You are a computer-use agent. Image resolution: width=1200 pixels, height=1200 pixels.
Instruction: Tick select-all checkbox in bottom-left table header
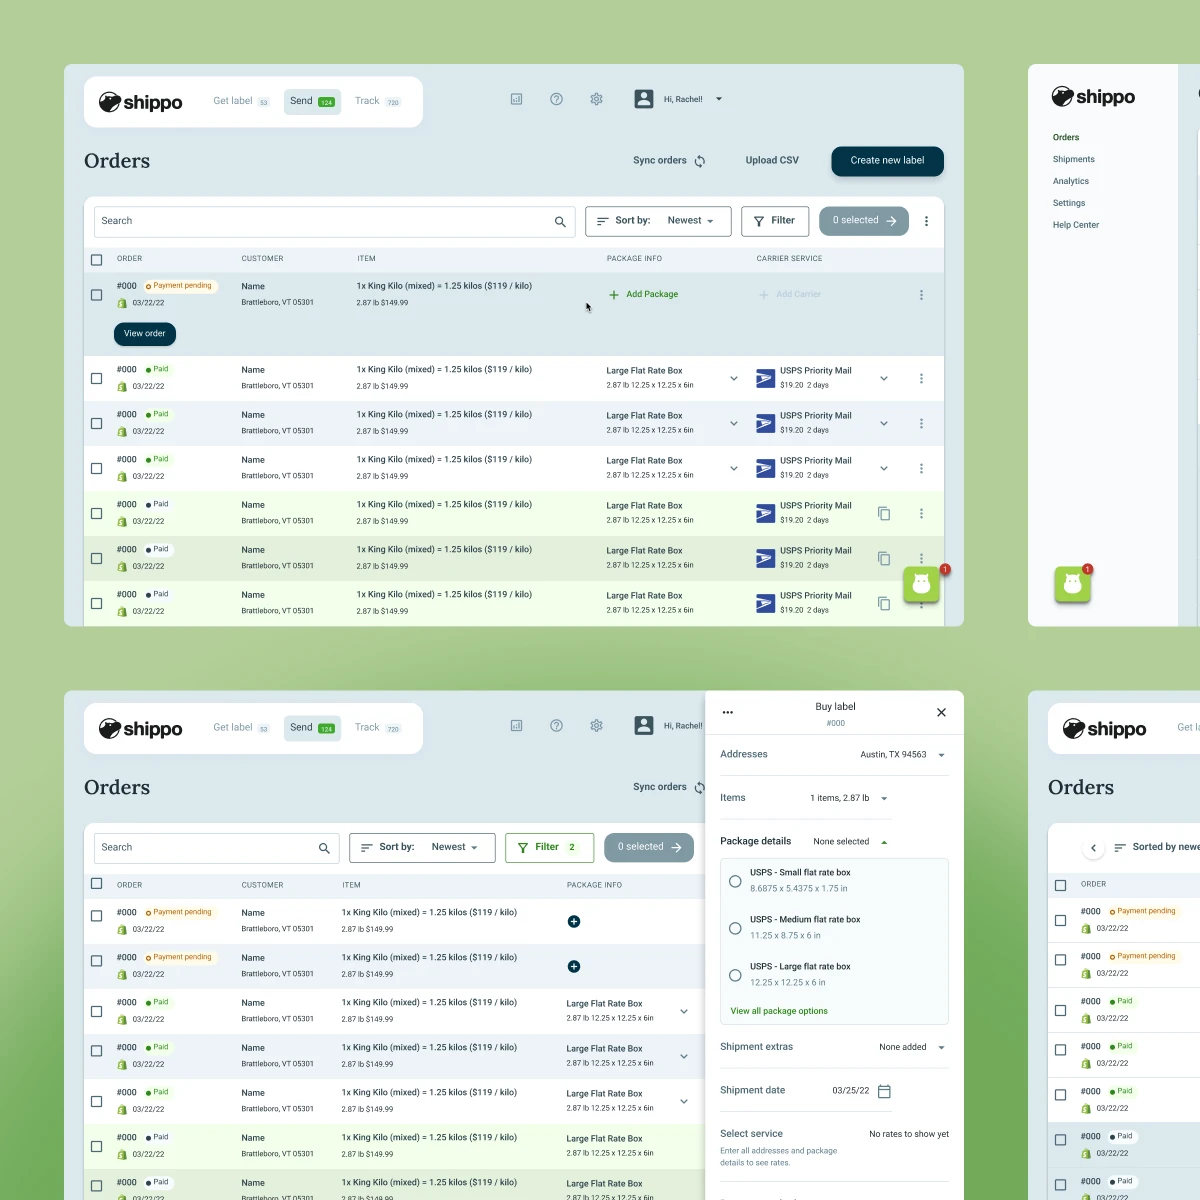[96, 884]
